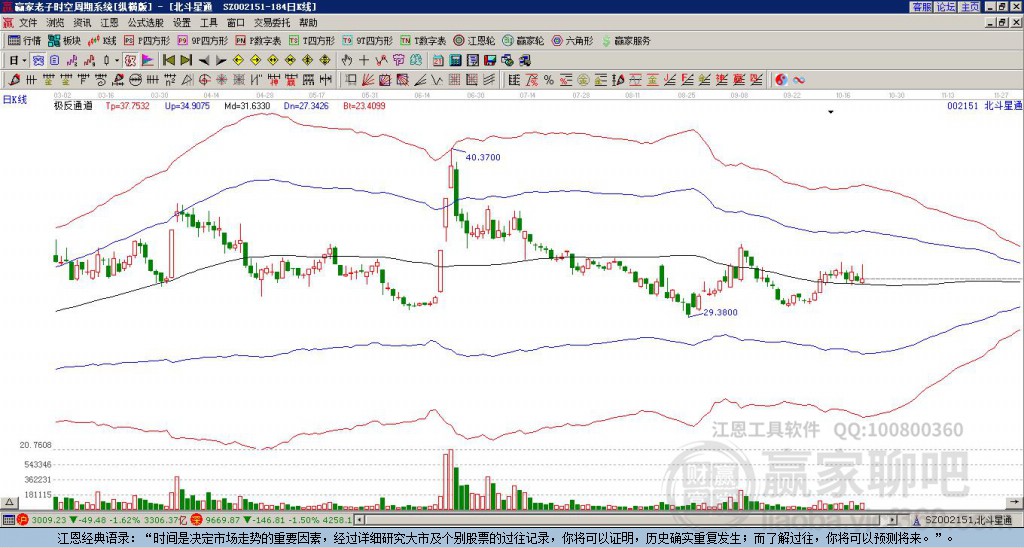1024x548 pixels.
Task: Select the hand pan tool
Action: [x=346, y=61]
